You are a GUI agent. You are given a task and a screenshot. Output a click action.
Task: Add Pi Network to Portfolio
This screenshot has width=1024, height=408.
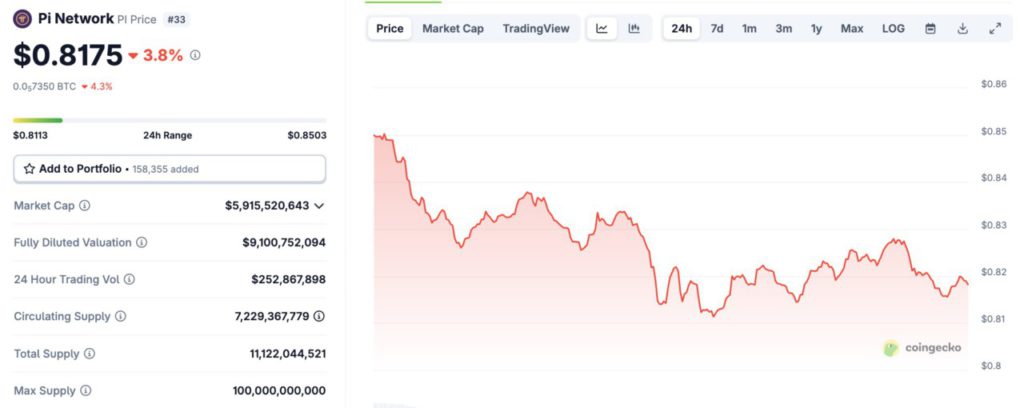click(169, 168)
